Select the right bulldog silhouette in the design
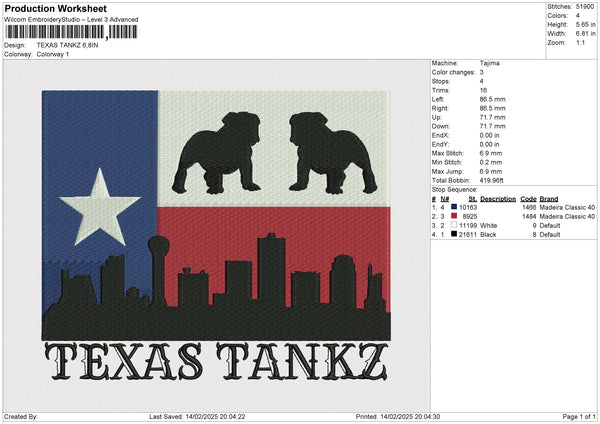Viewport: 600px width, 424px height. (x=333, y=153)
